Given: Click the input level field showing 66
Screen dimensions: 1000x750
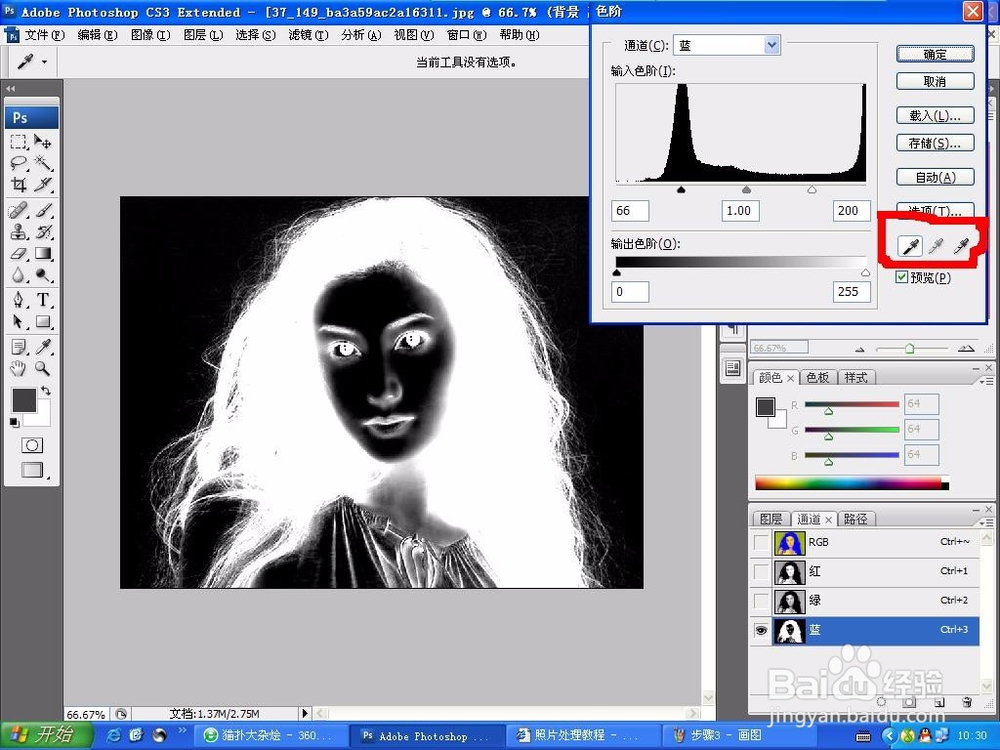Looking at the screenshot, I should tap(632, 210).
